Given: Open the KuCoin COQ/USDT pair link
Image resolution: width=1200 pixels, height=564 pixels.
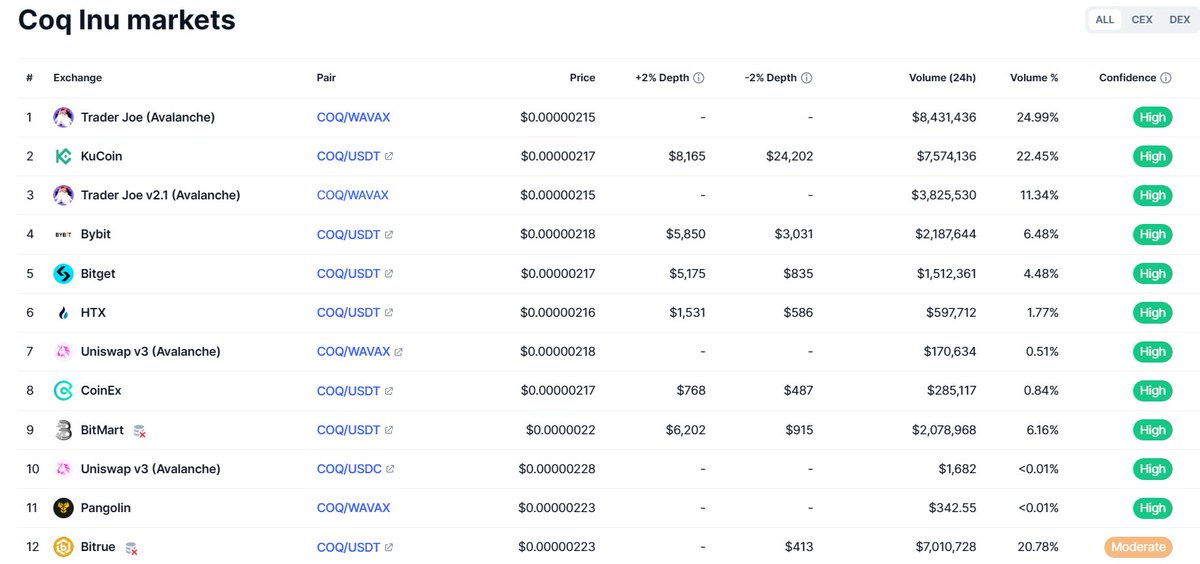Looking at the screenshot, I should (x=348, y=156).
